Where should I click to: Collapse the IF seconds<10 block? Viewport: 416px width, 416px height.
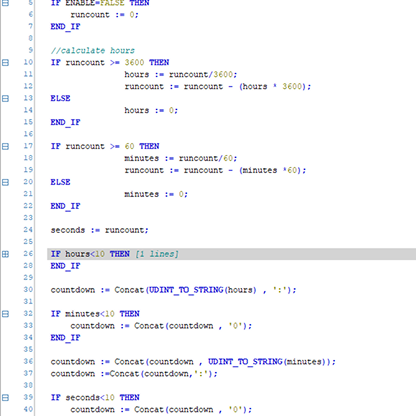click(5, 398)
